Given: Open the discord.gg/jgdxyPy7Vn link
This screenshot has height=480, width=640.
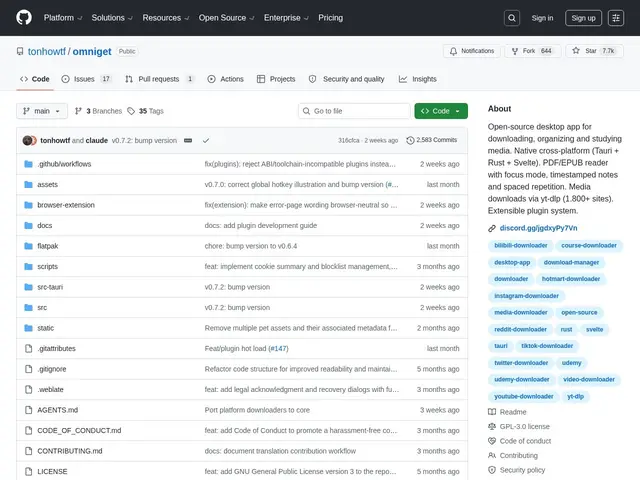Looking at the screenshot, I should 538,228.
